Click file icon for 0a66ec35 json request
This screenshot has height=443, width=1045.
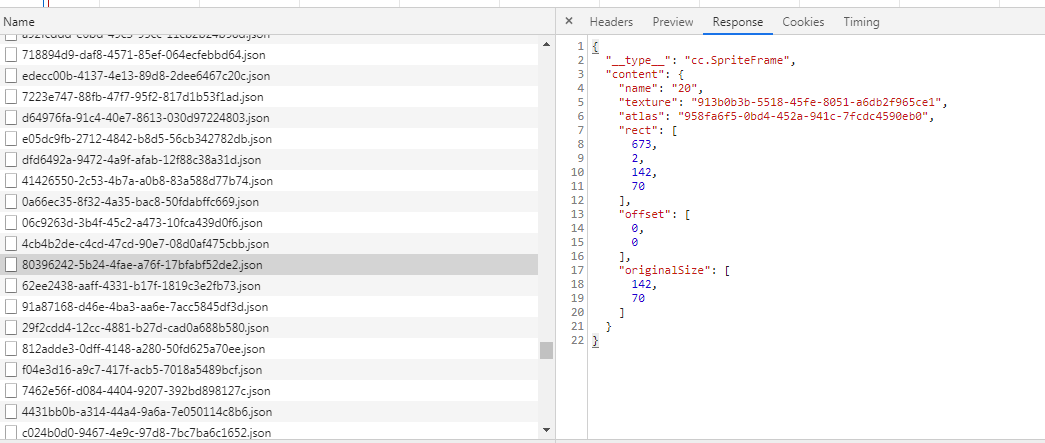tap(12, 202)
